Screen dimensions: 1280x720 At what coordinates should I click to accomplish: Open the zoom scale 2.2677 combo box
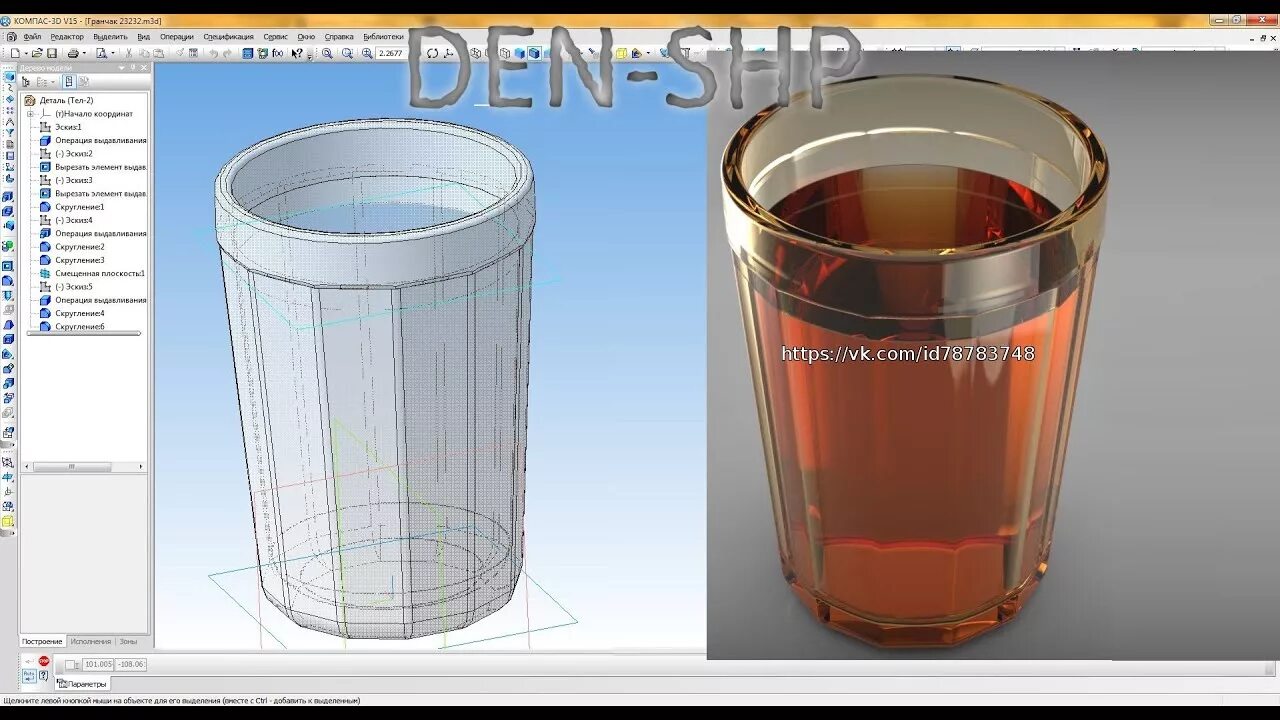point(391,53)
